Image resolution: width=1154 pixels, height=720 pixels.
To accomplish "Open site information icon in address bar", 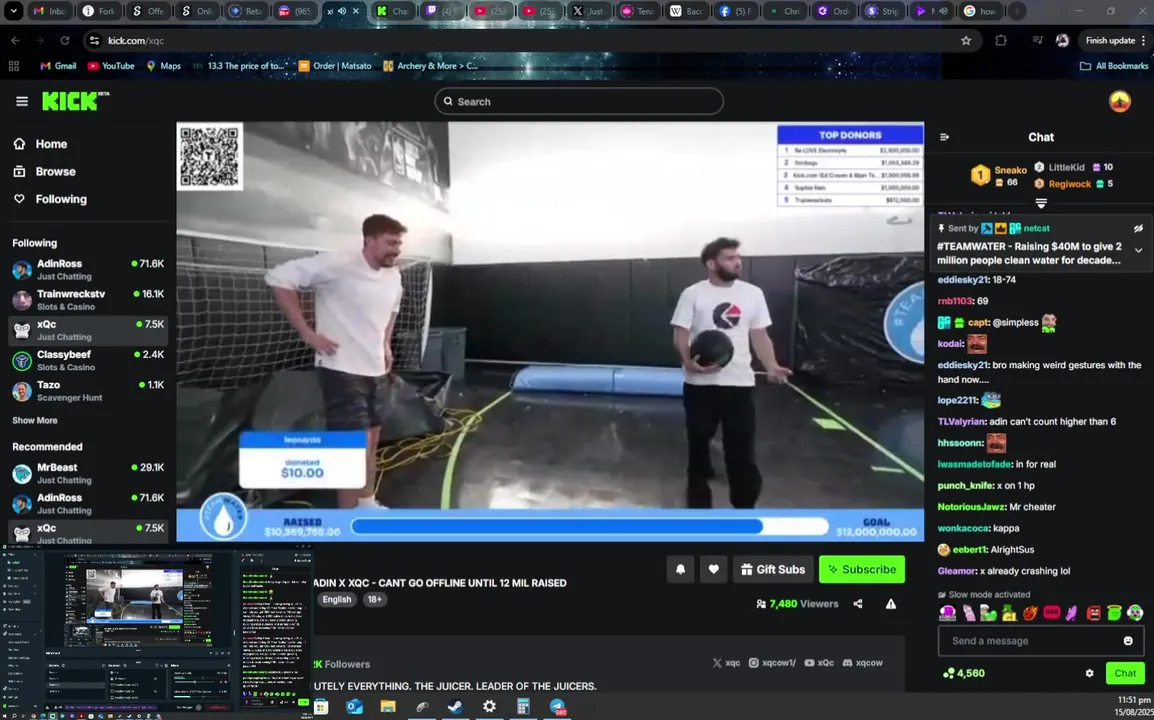I will 94,40.
